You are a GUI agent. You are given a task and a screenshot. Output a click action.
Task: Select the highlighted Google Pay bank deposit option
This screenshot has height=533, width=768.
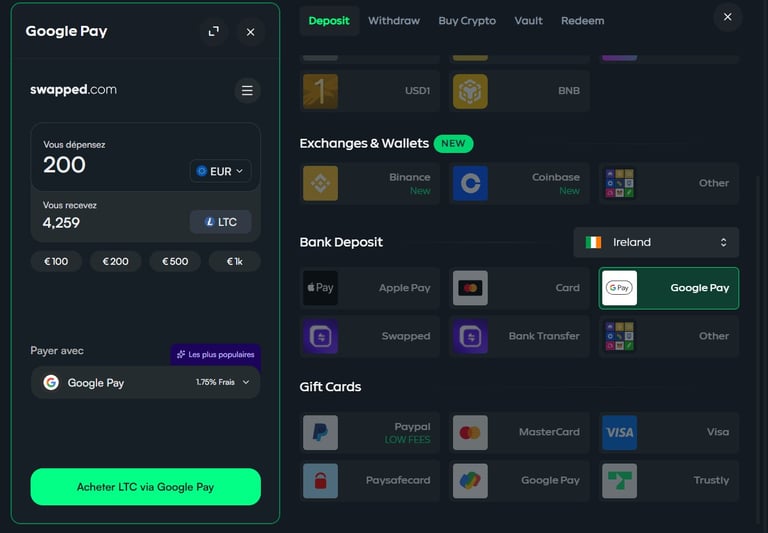(x=669, y=288)
